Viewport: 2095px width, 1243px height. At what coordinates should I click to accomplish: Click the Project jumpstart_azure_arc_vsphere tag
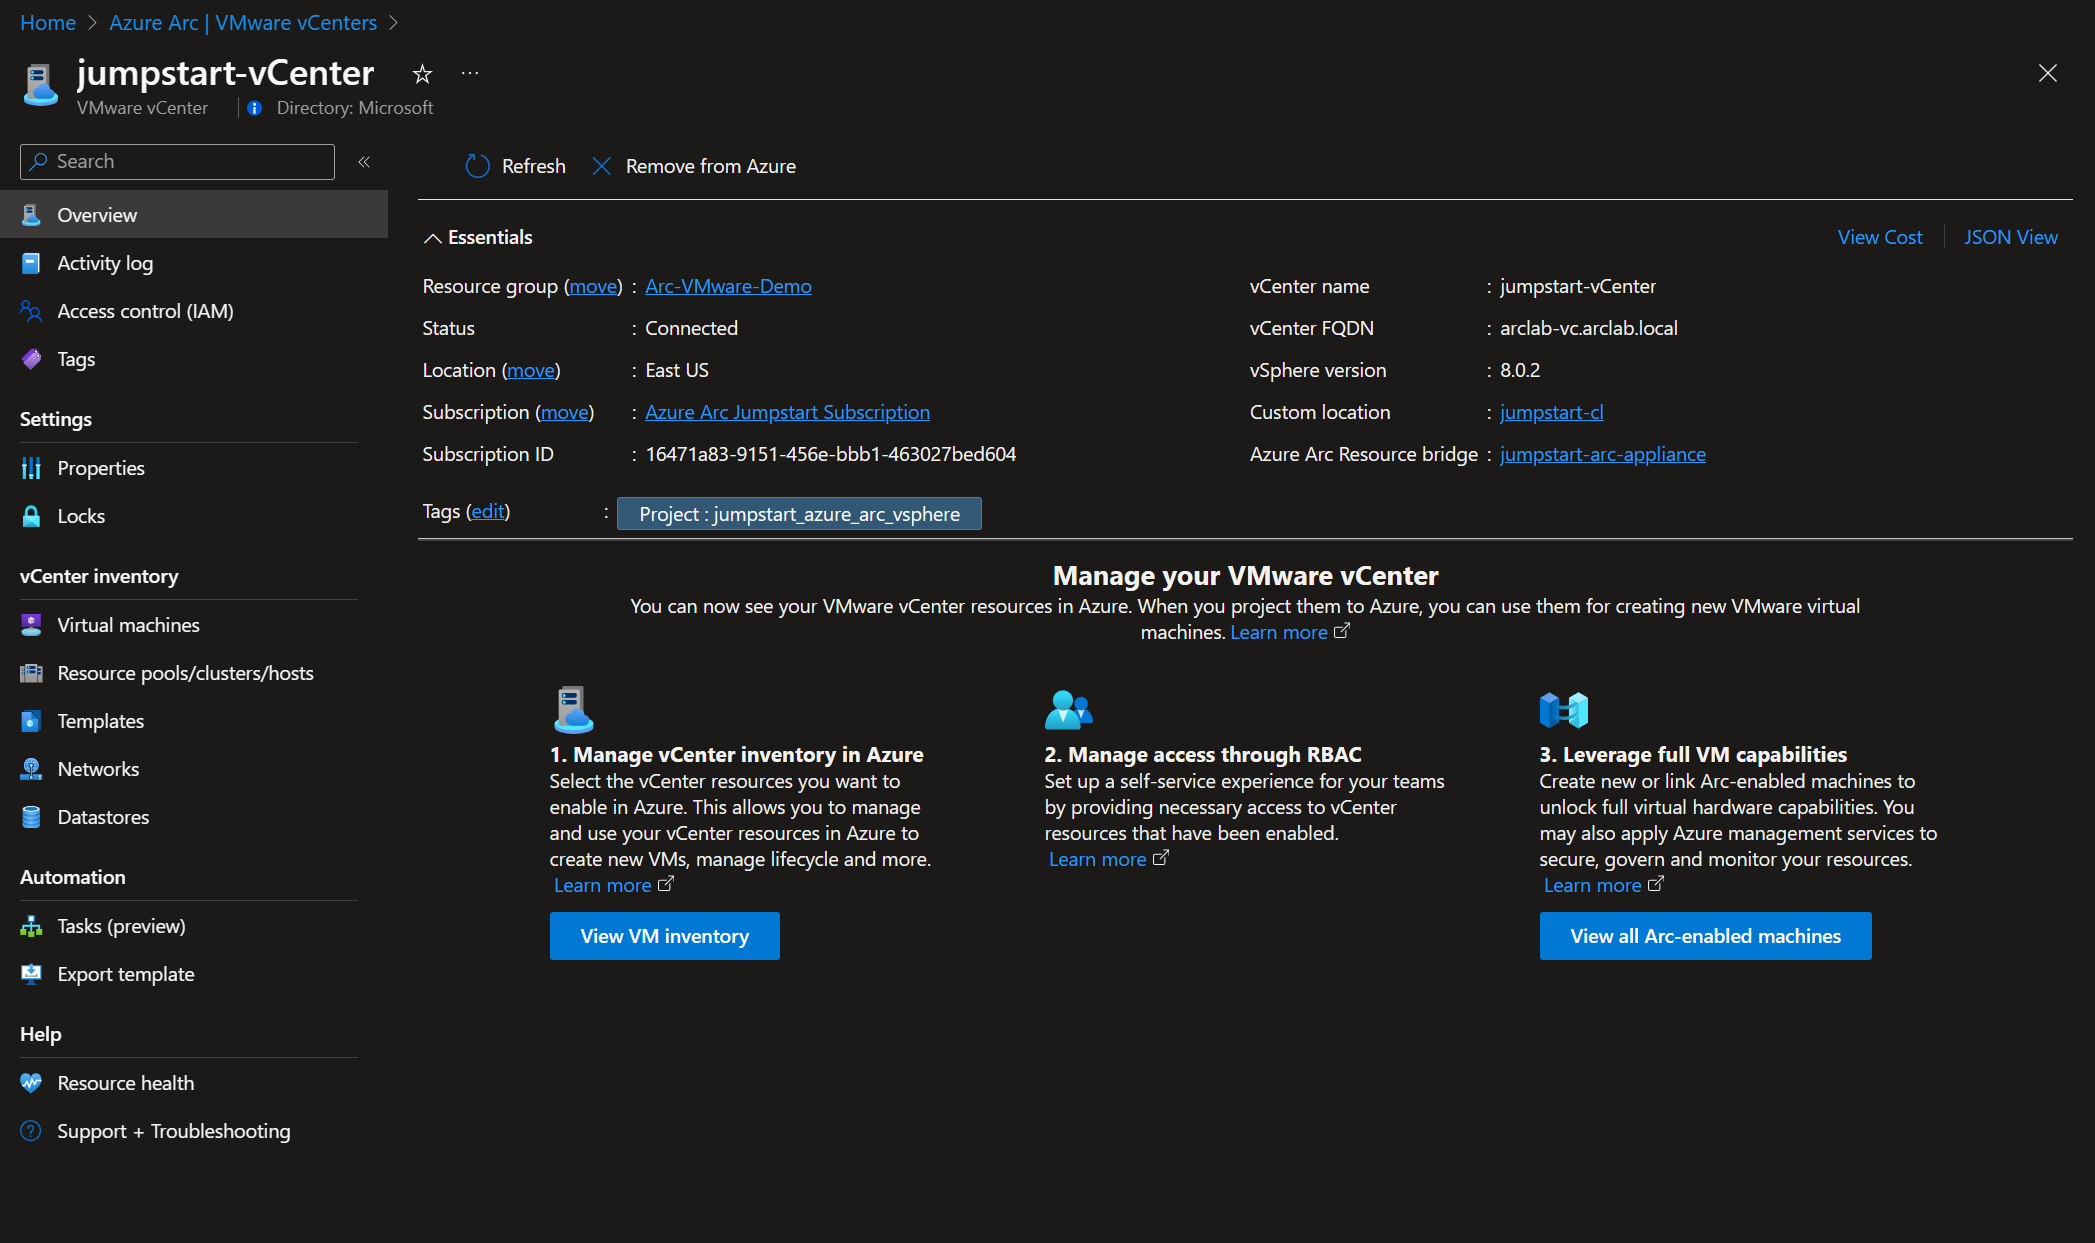click(x=799, y=514)
